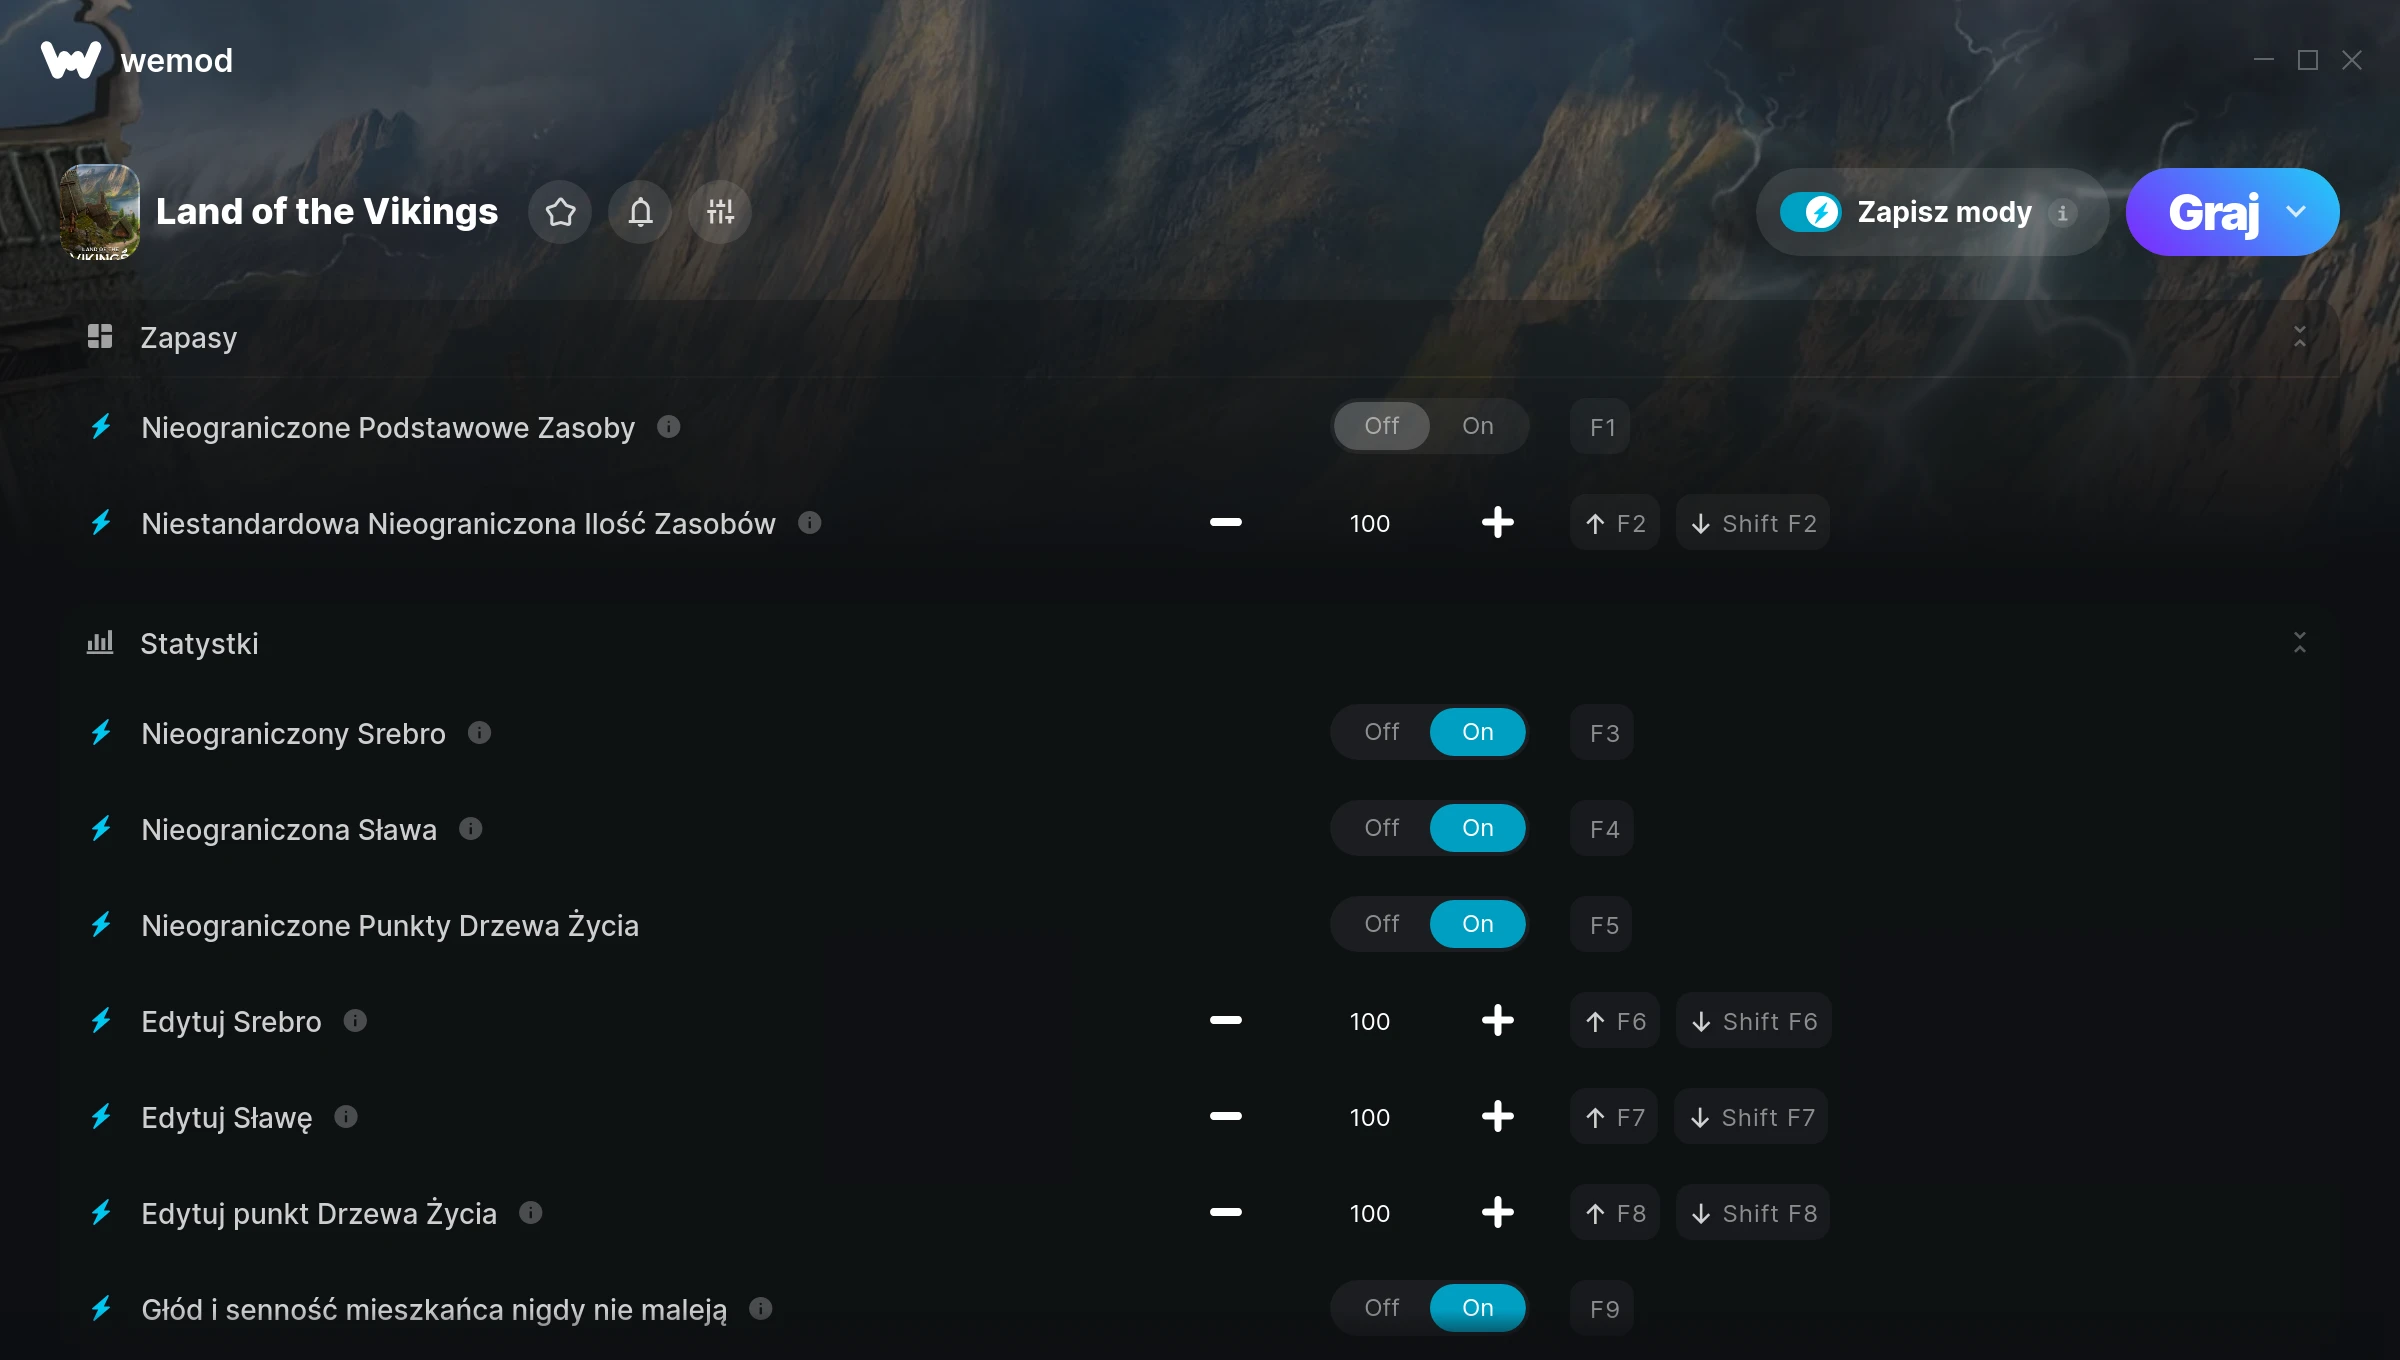Collapse the Statystki section
The image size is (2400, 1360).
(2300, 642)
